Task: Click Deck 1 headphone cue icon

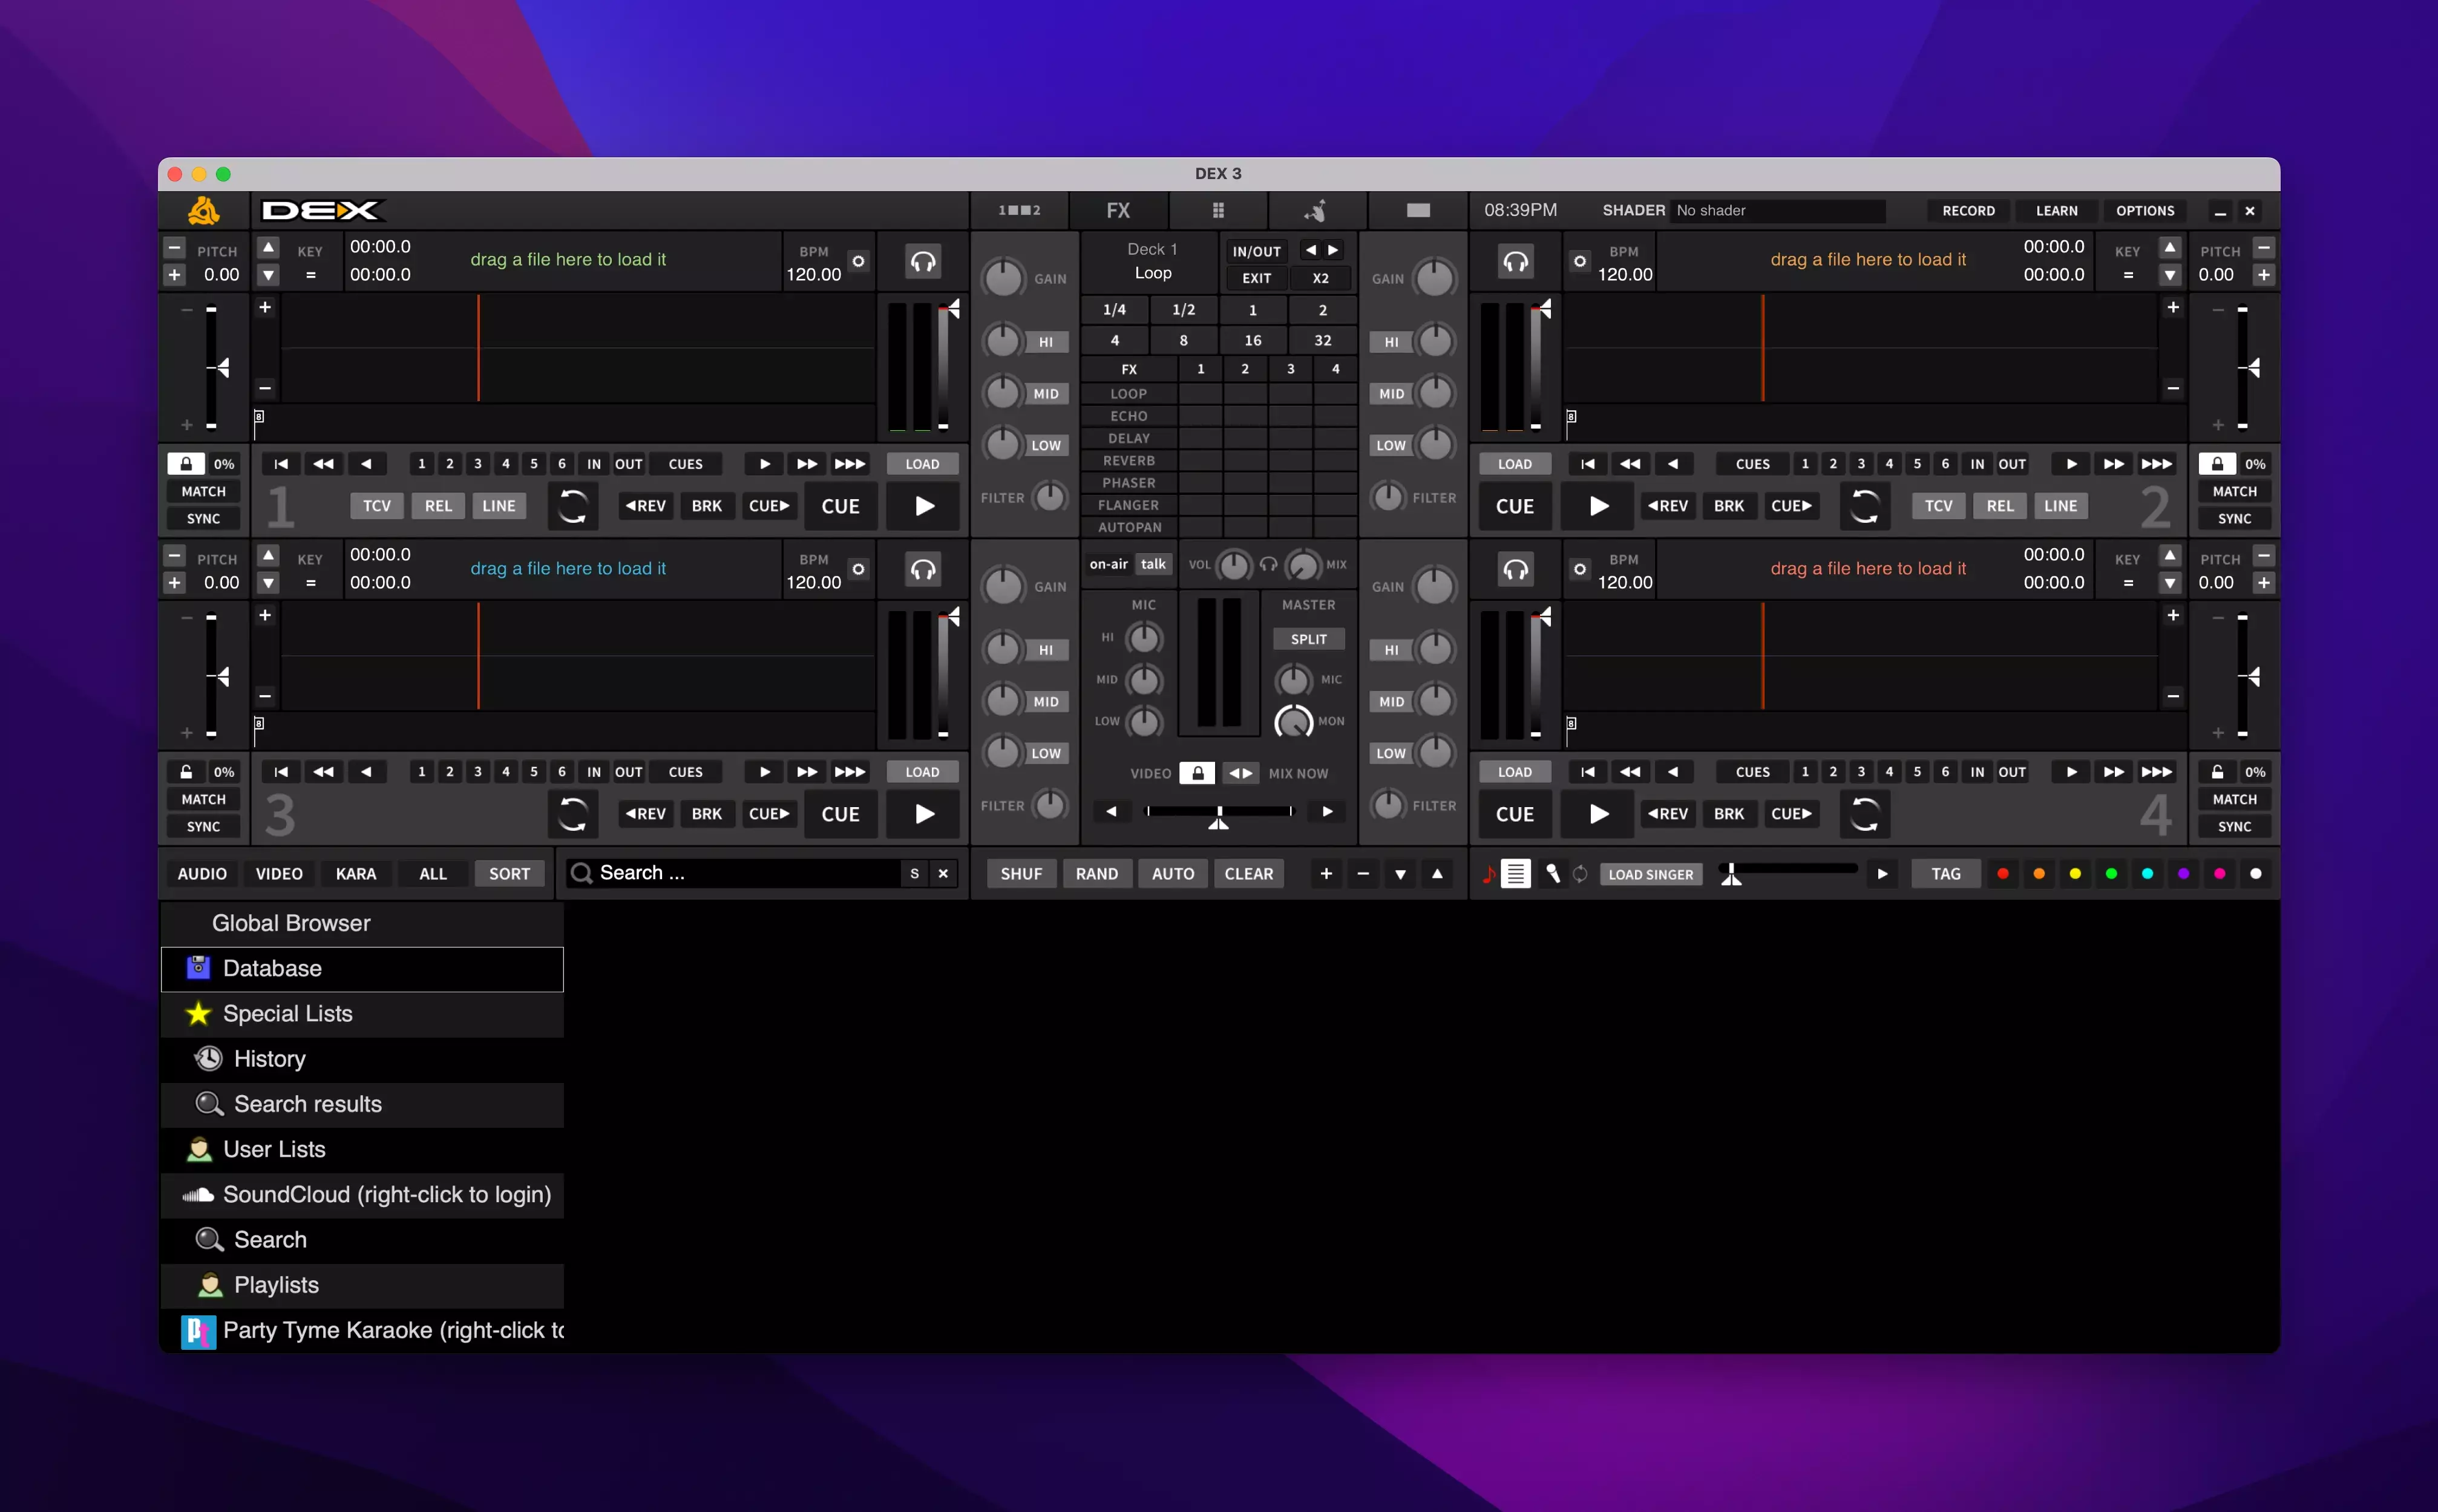Action: click(x=922, y=262)
